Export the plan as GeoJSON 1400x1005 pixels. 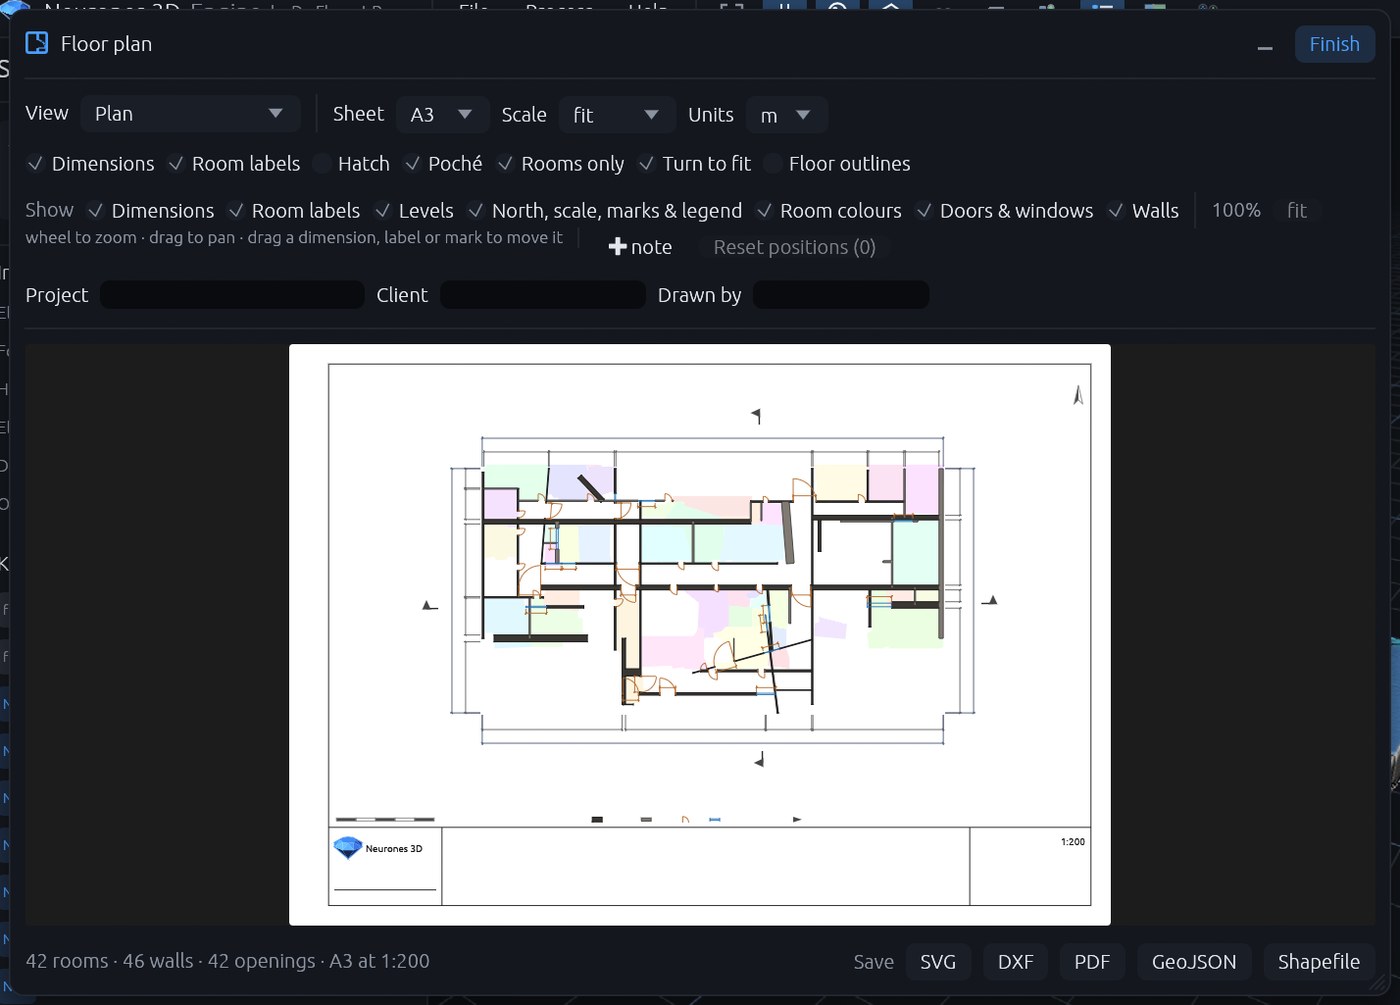(1194, 962)
